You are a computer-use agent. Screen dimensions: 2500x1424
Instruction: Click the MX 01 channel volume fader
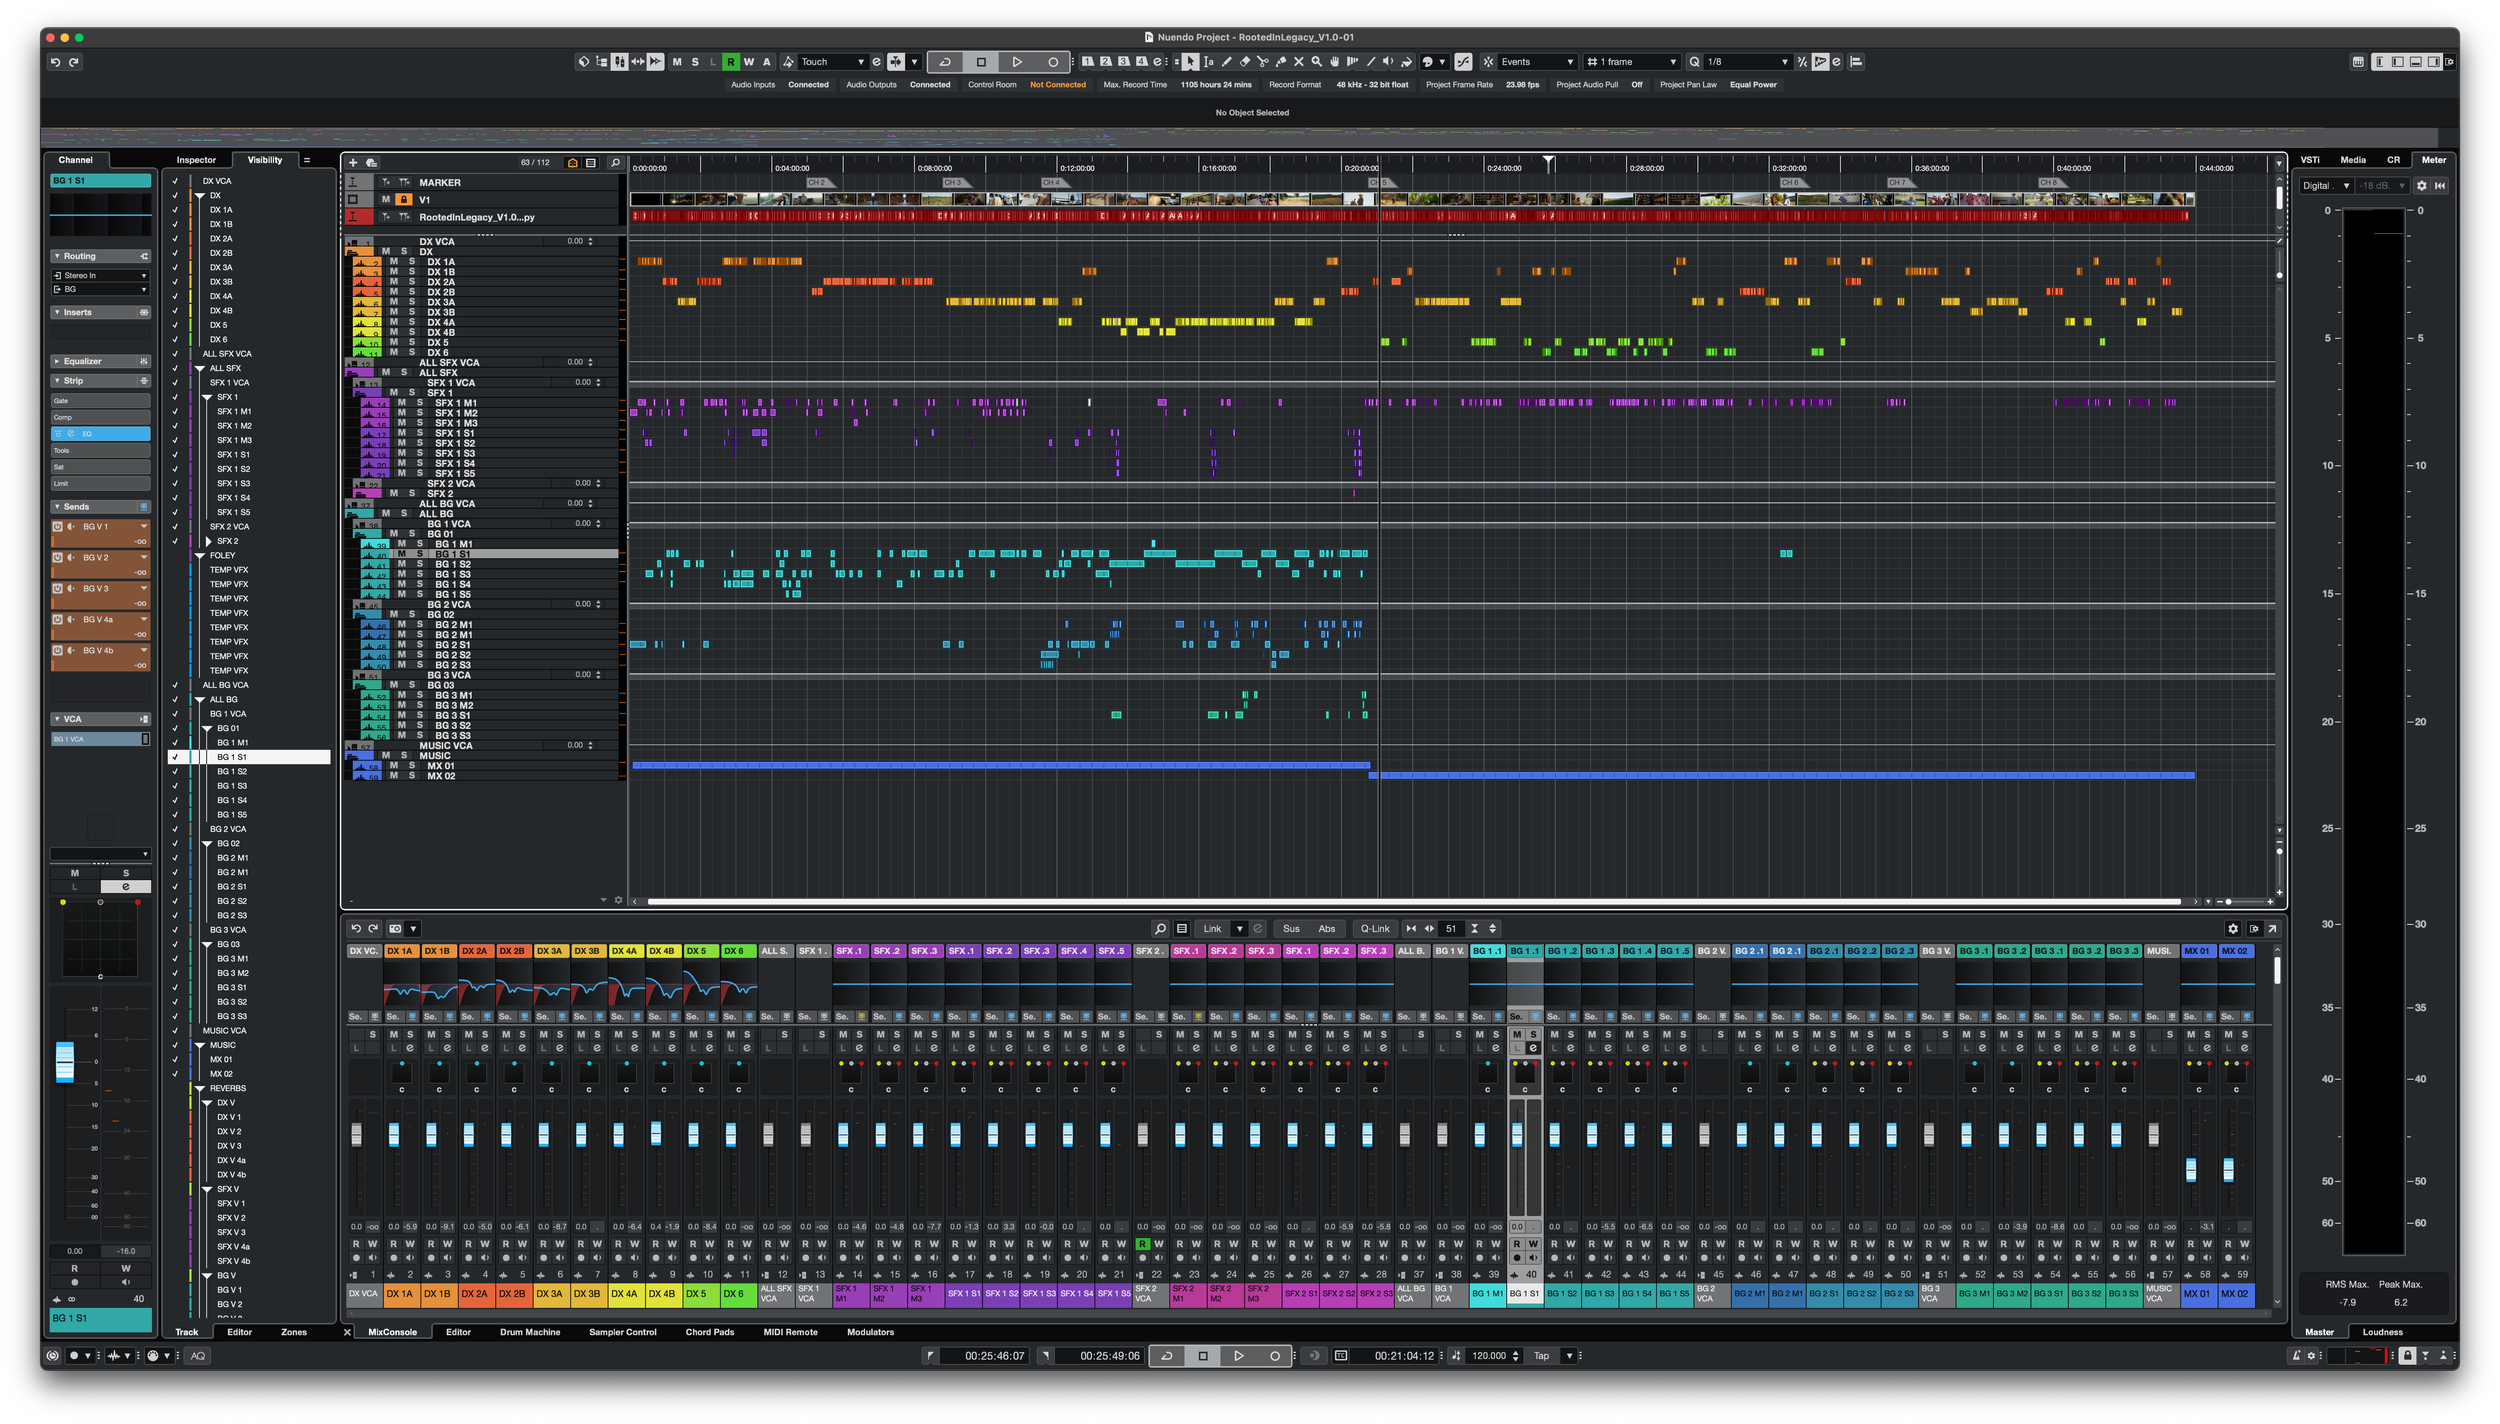click(2190, 1169)
